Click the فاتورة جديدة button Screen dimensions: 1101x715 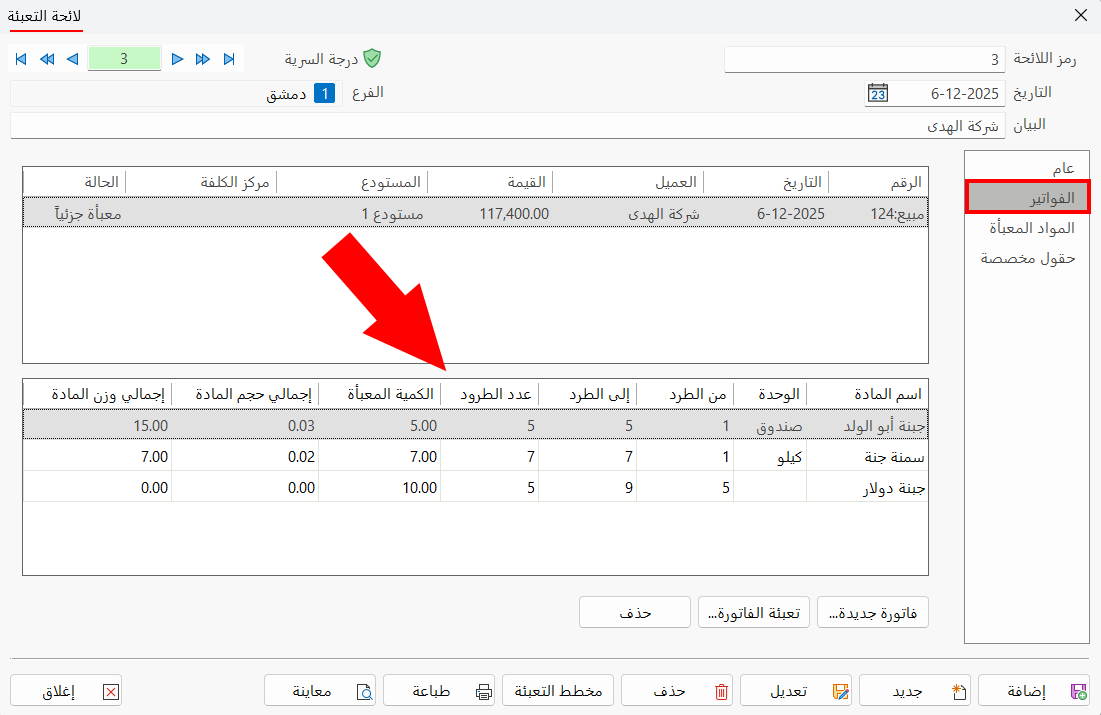pyautogui.click(x=874, y=612)
